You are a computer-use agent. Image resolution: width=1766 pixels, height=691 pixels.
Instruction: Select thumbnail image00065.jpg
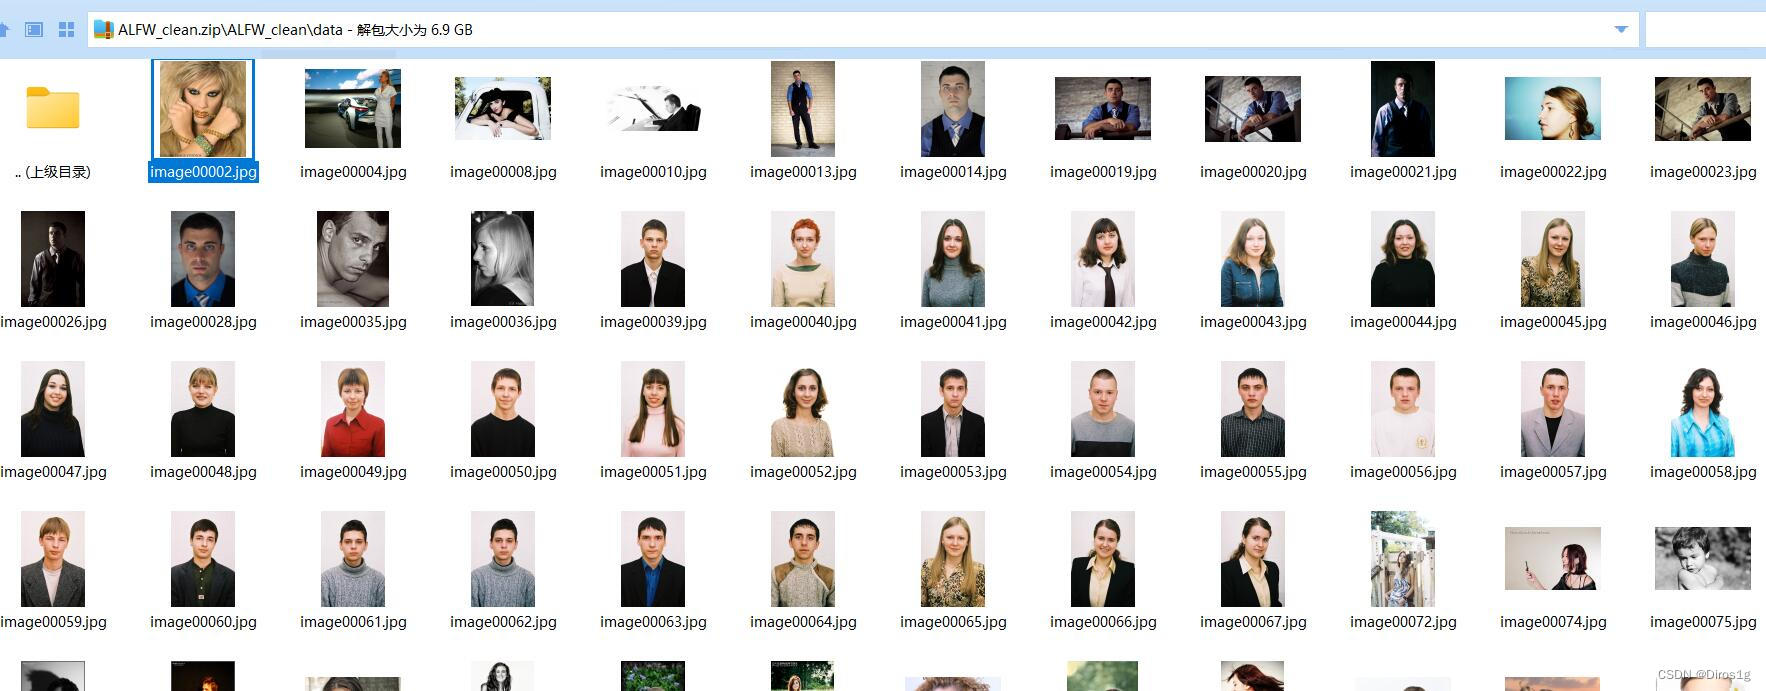953,558
